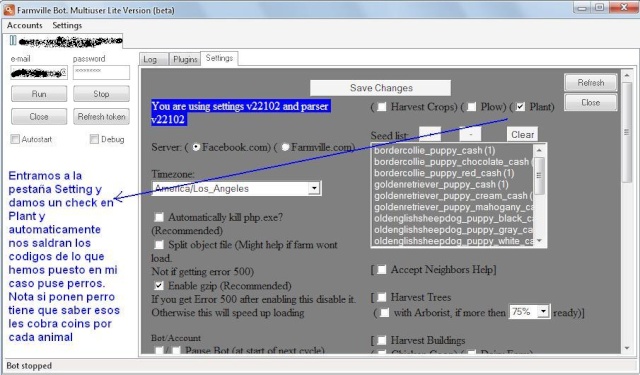Select oldenglishsheepdog_puppy_black entry
Image resolution: width=640 pixels, height=375 pixels.
(453, 219)
